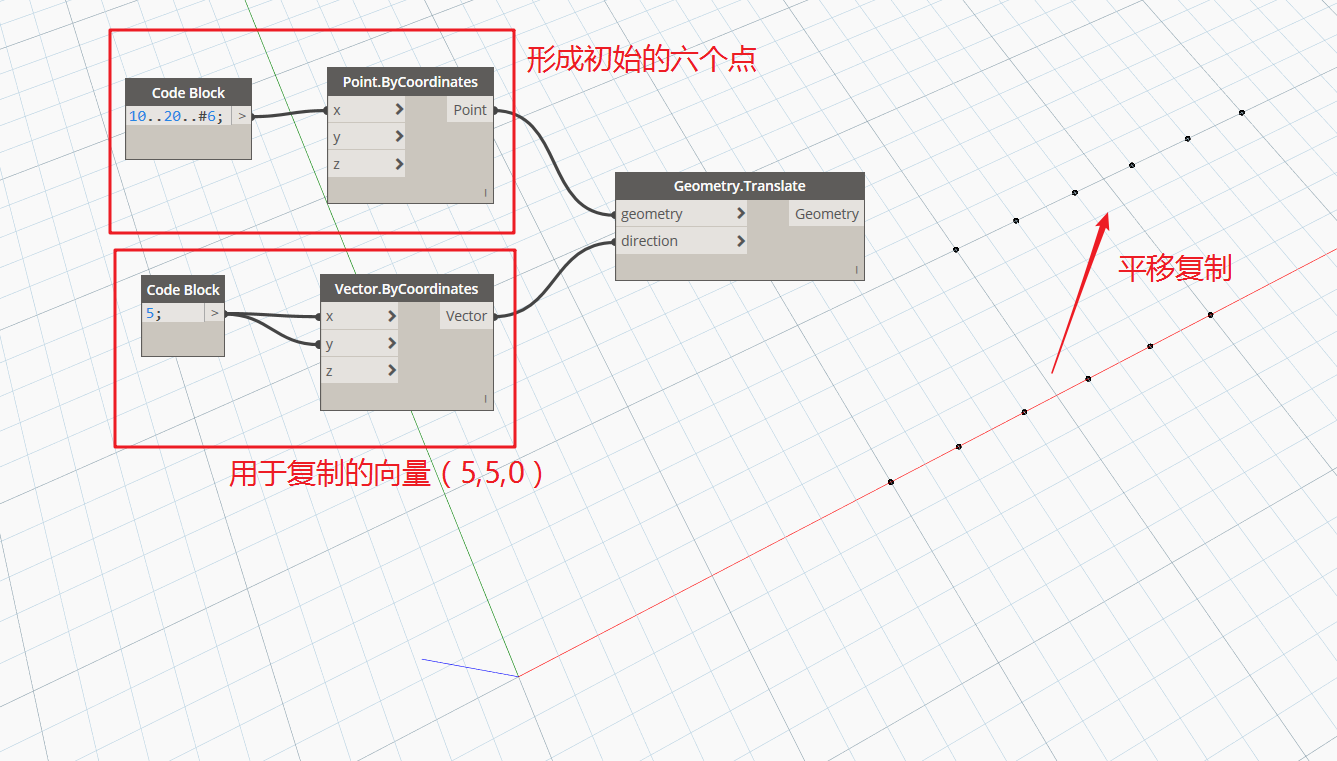
Task: Click y input port on Point.ByCoordinates
Action: click(x=367, y=137)
